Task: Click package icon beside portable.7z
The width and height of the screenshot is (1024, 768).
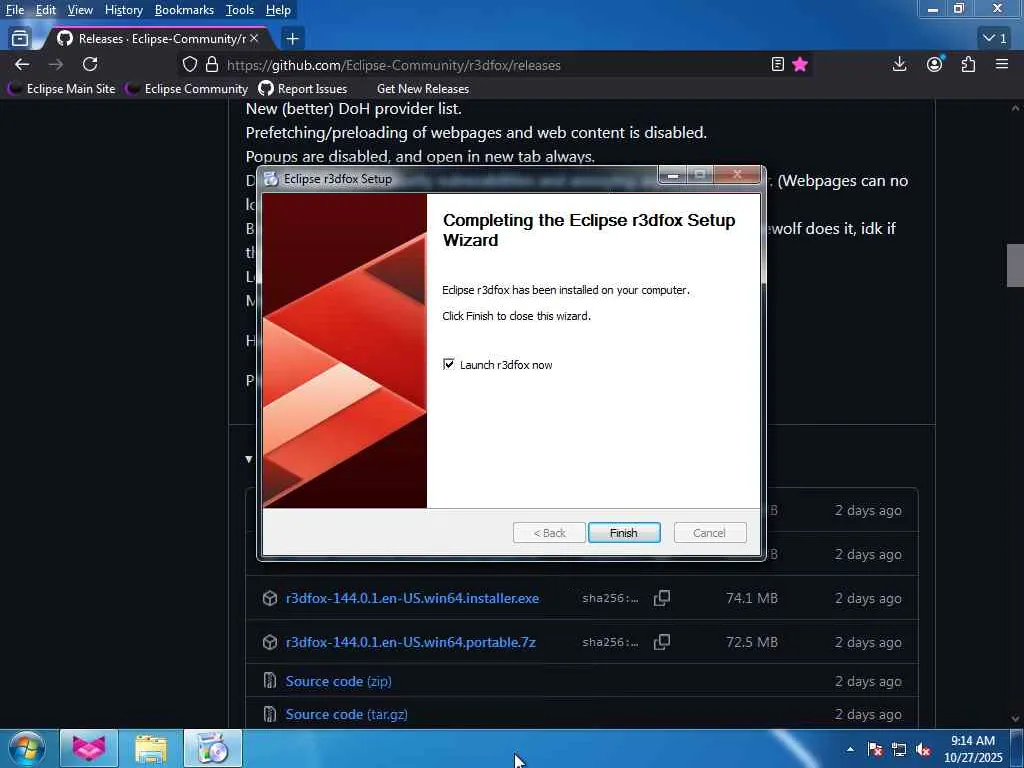Action: pyautogui.click(x=270, y=642)
